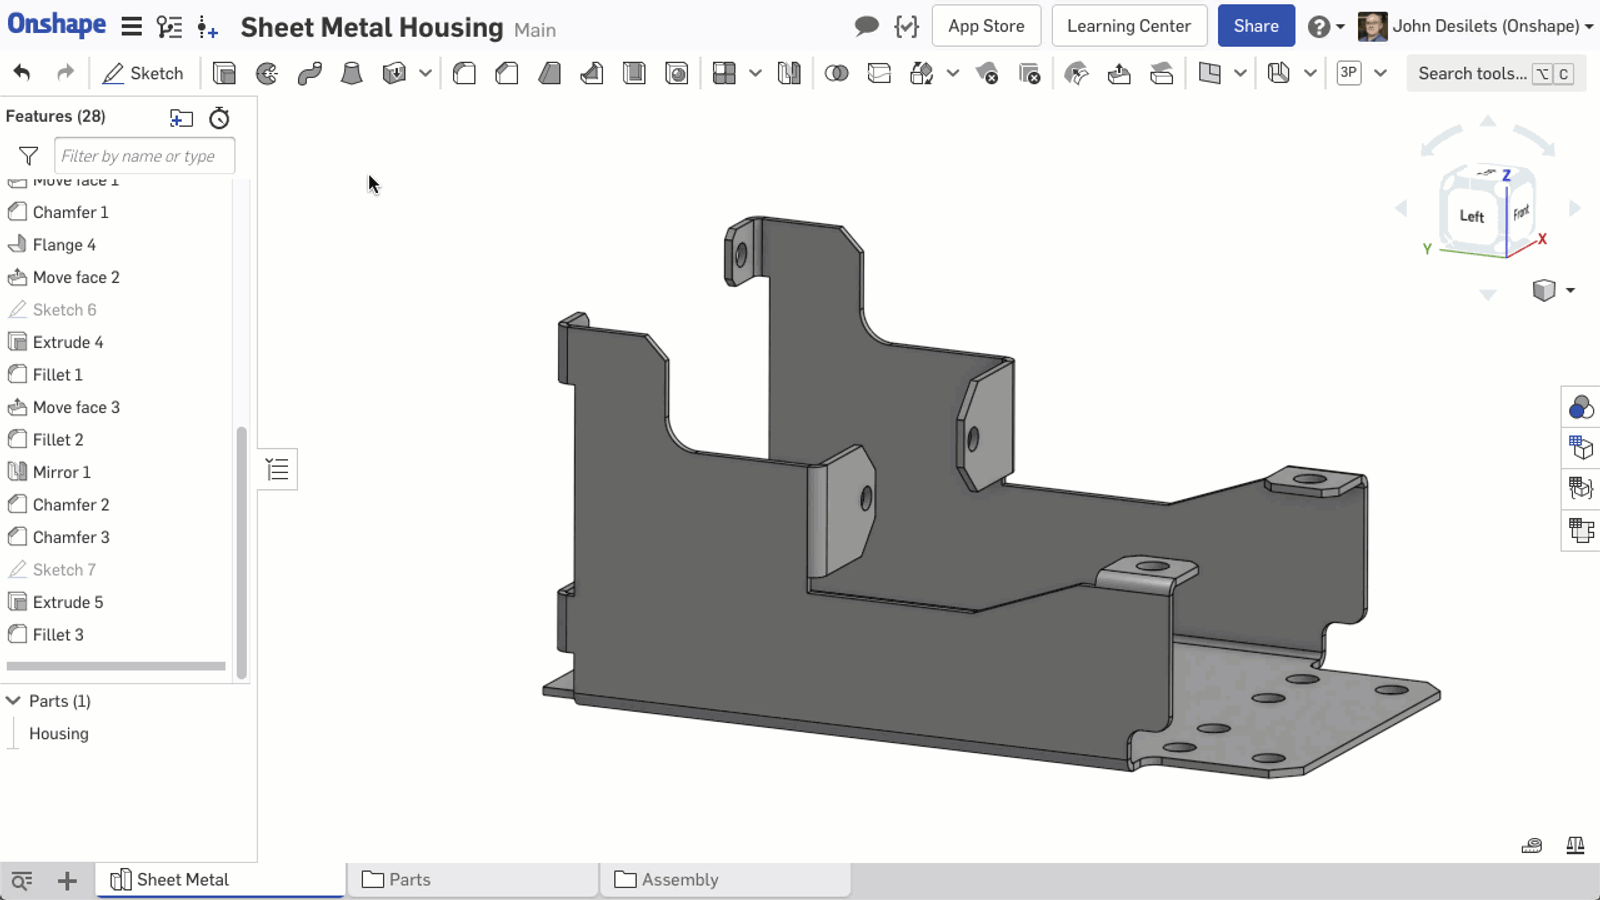The width and height of the screenshot is (1600, 900).
Task: Switch to the Parts tab
Action: pyautogui.click(x=472, y=879)
